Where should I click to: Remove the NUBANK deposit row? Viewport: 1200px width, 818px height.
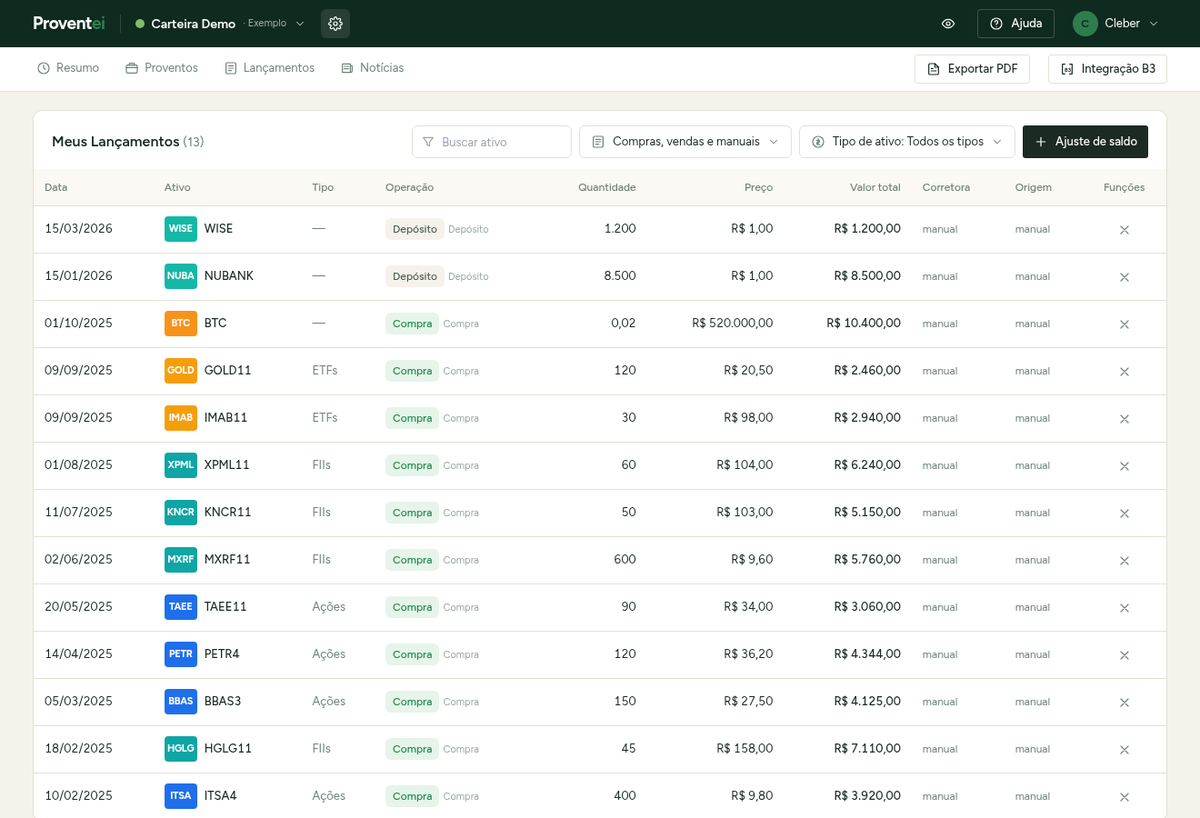pyautogui.click(x=1124, y=277)
